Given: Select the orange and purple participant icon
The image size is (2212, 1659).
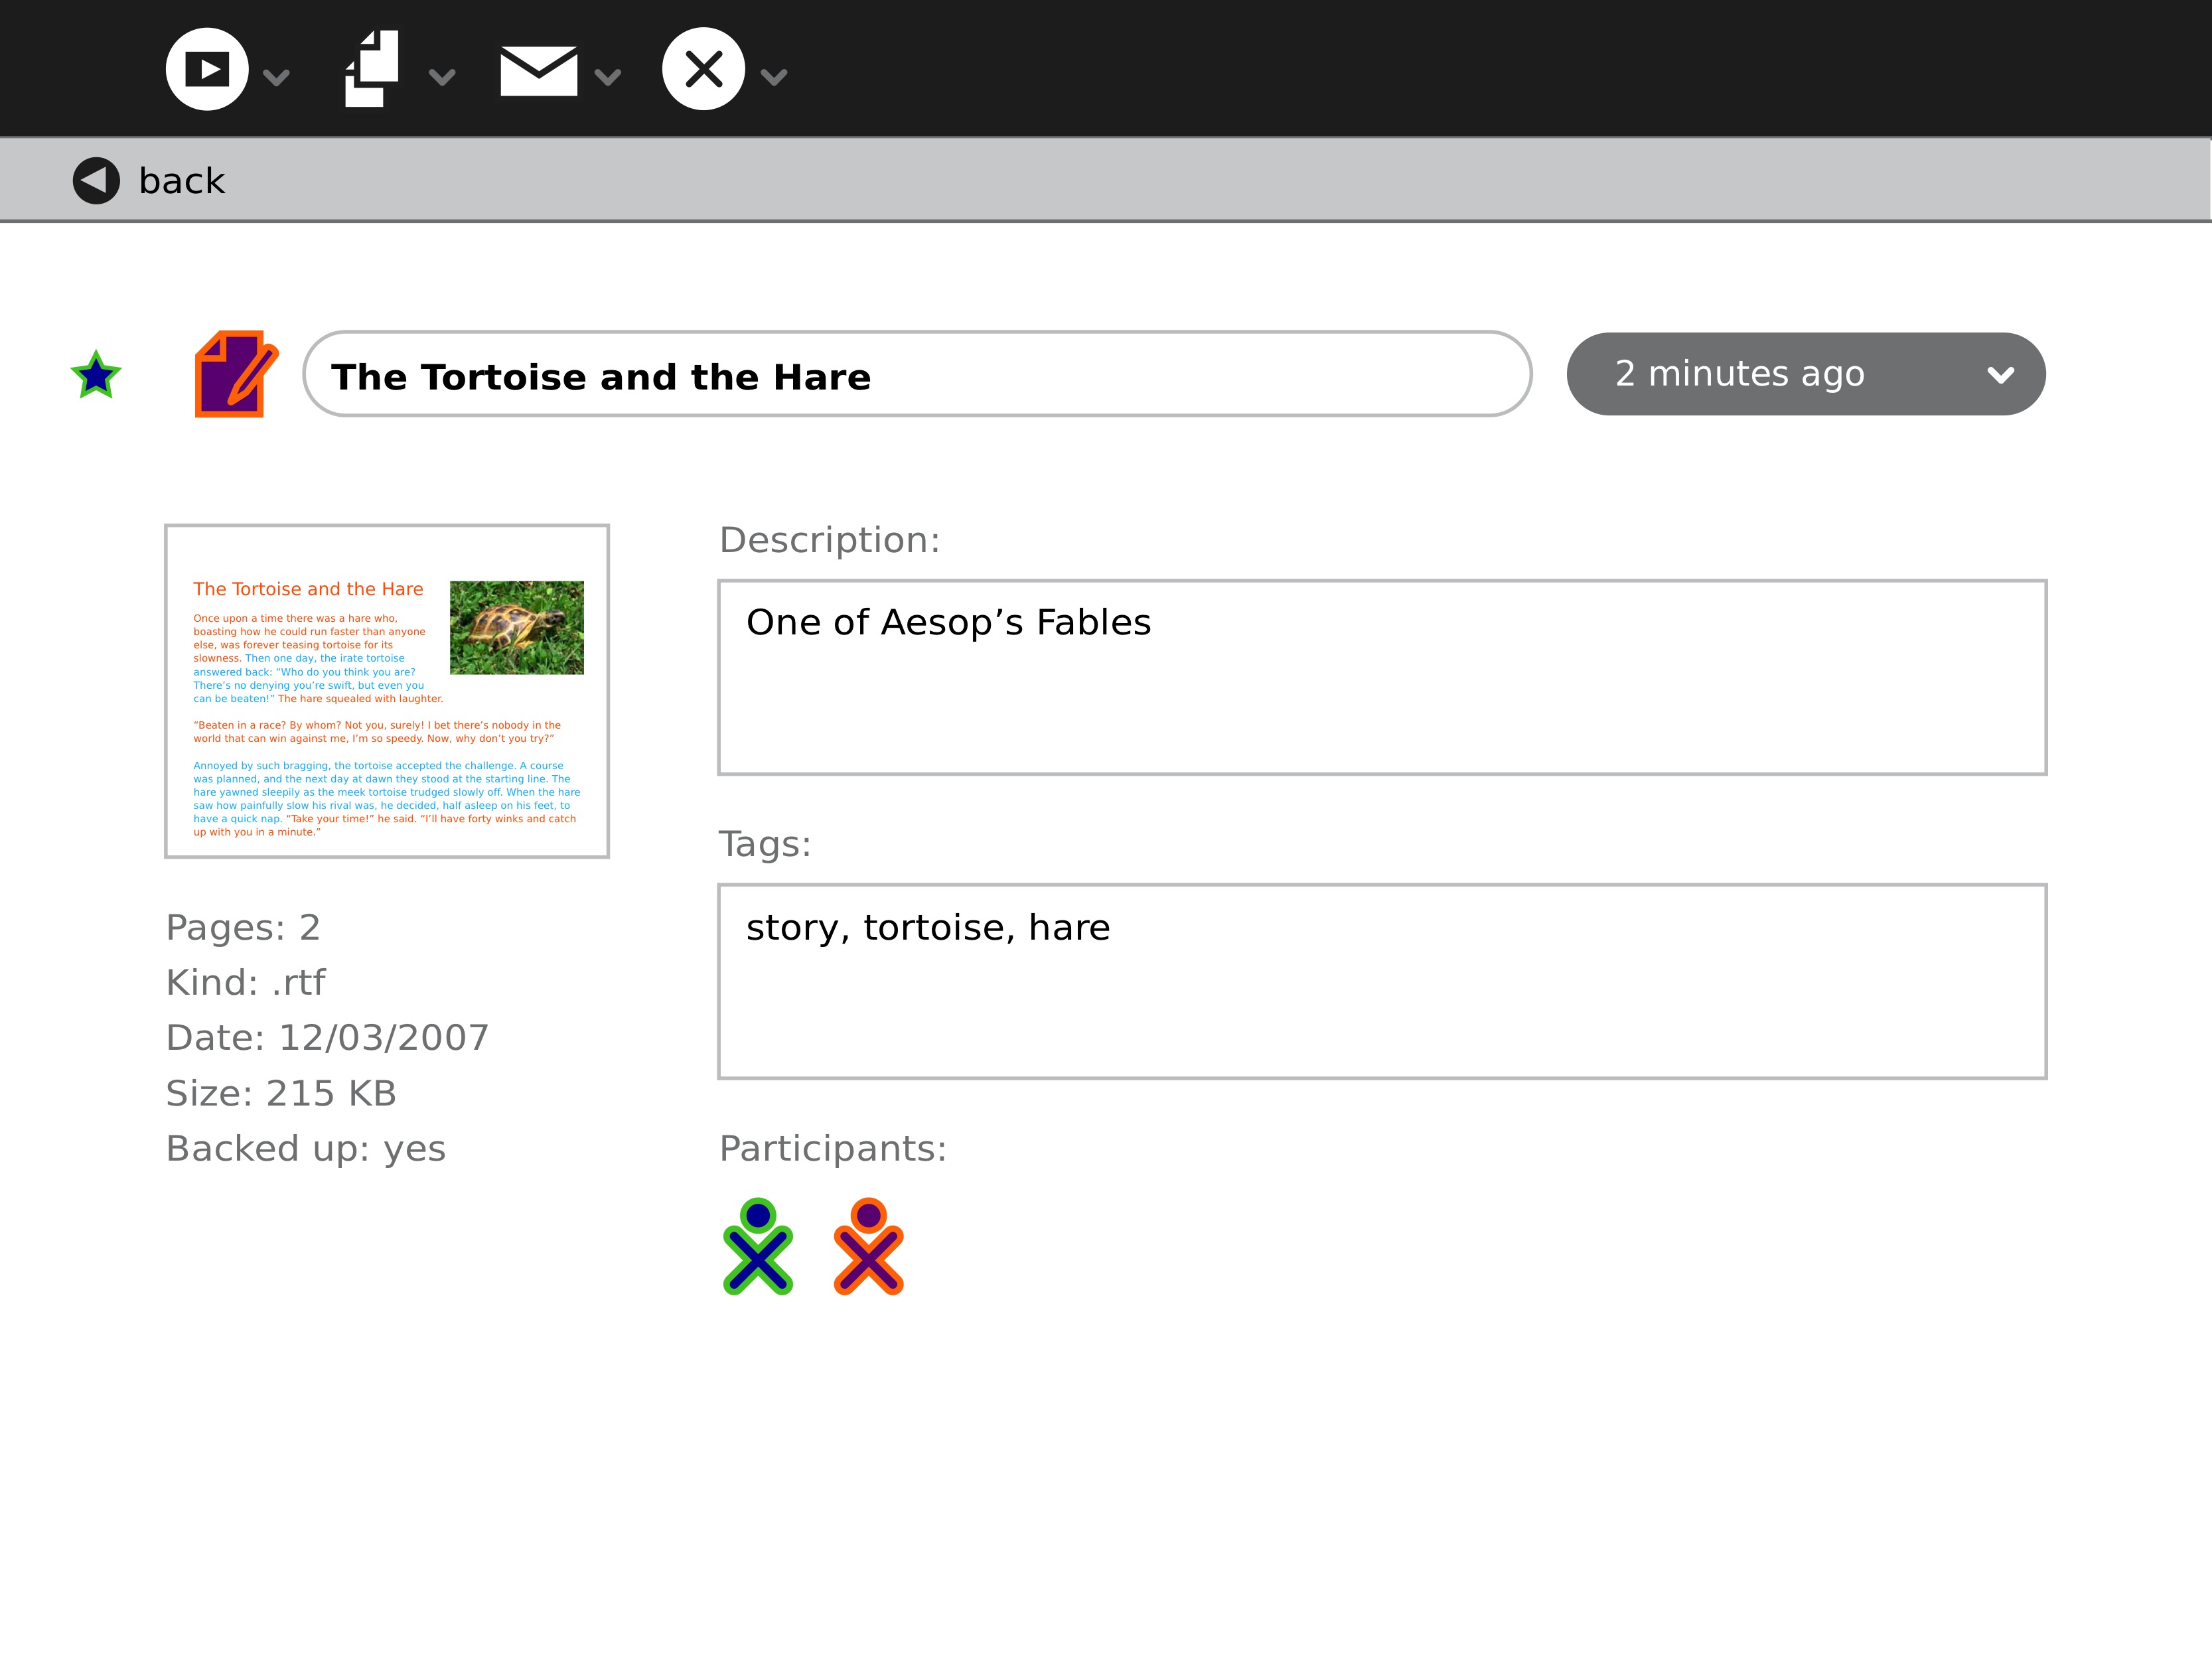Looking at the screenshot, I should 868,1246.
